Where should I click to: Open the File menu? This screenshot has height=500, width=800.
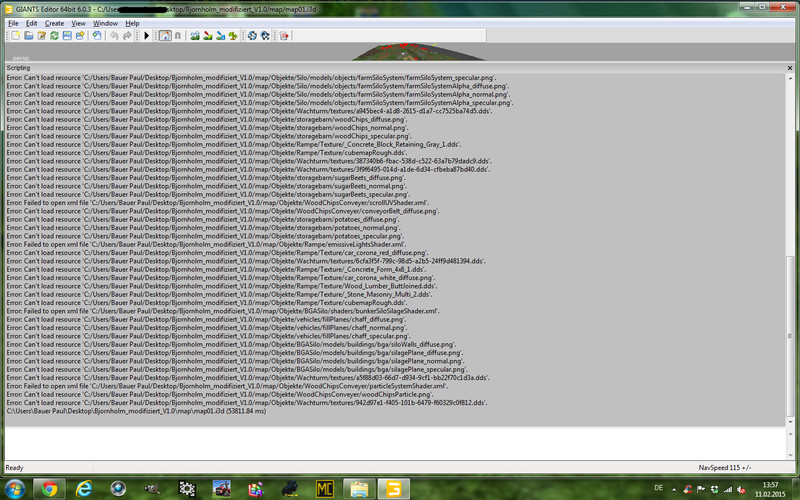pyautogui.click(x=13, y=22)
